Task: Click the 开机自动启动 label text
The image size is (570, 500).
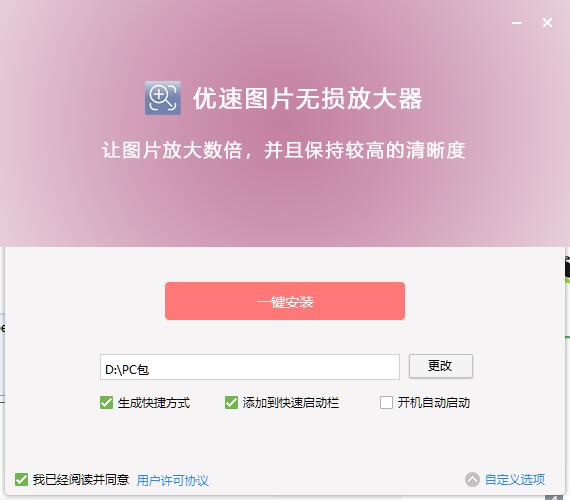Action: point(433,403)
